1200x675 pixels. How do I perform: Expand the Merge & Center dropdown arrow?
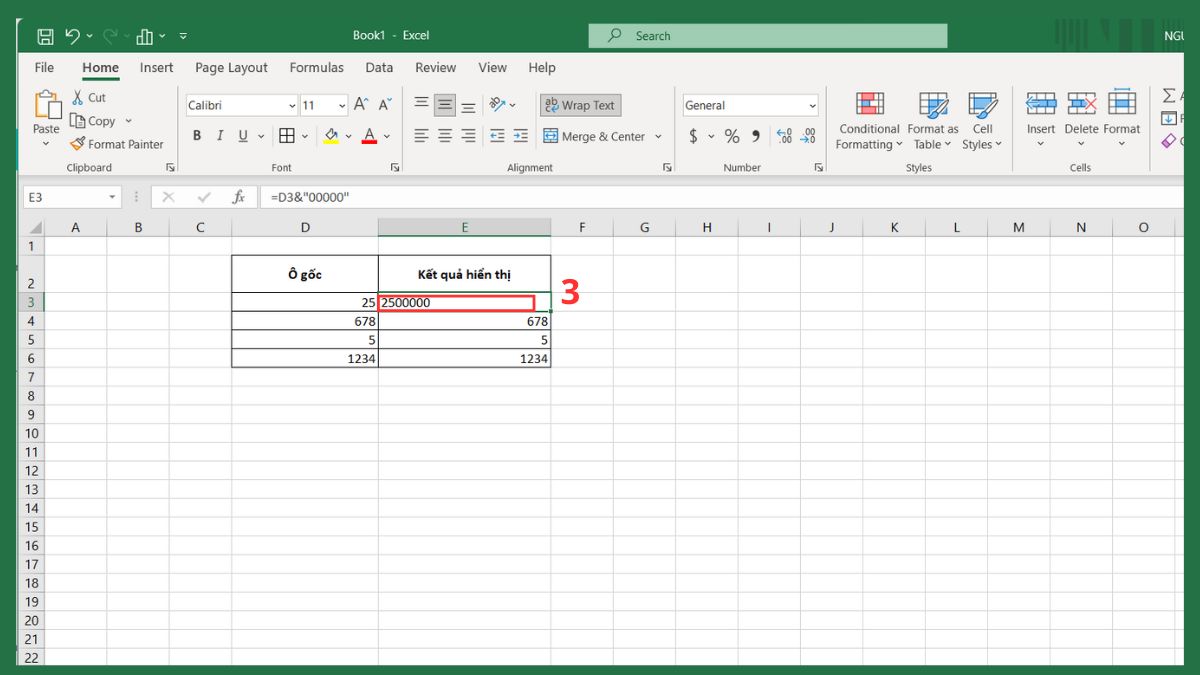(658, 137)
